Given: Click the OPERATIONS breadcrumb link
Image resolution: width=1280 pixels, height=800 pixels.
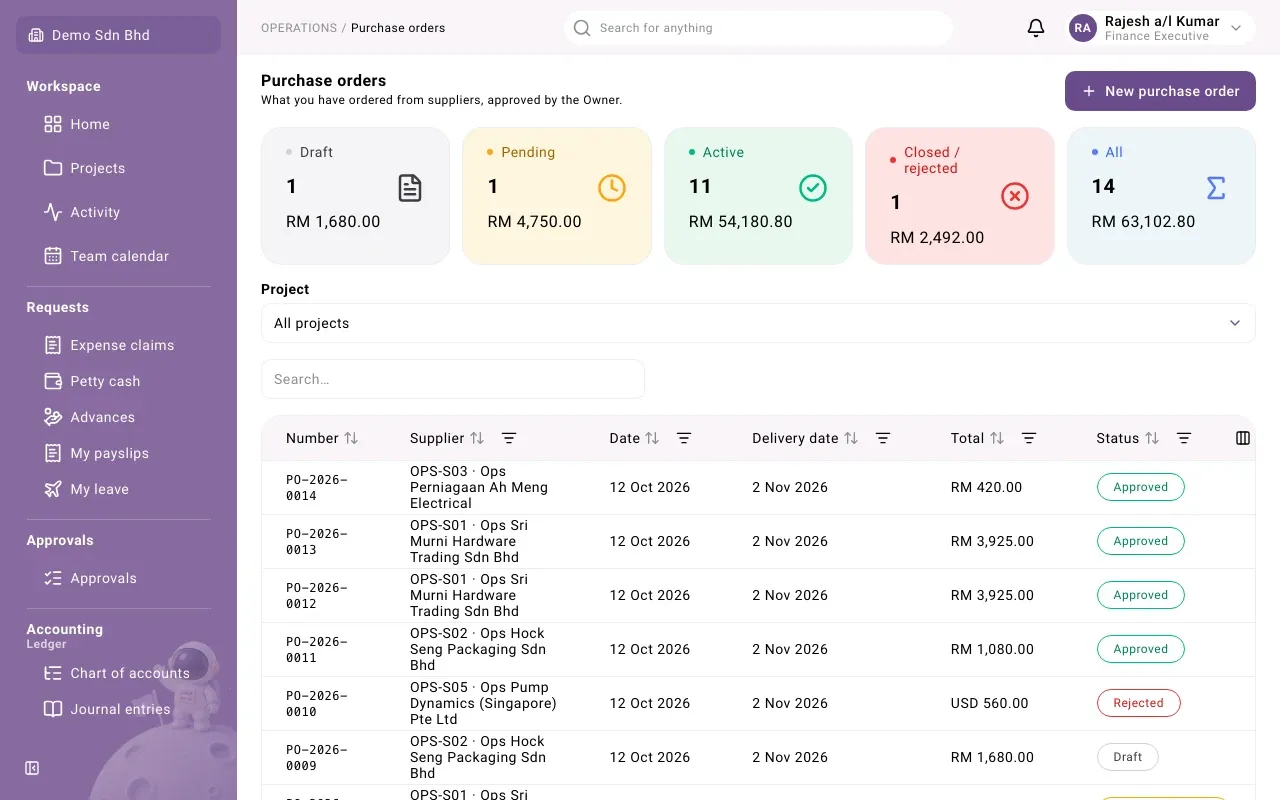Looking at the screenshot, I should (299, 28).
